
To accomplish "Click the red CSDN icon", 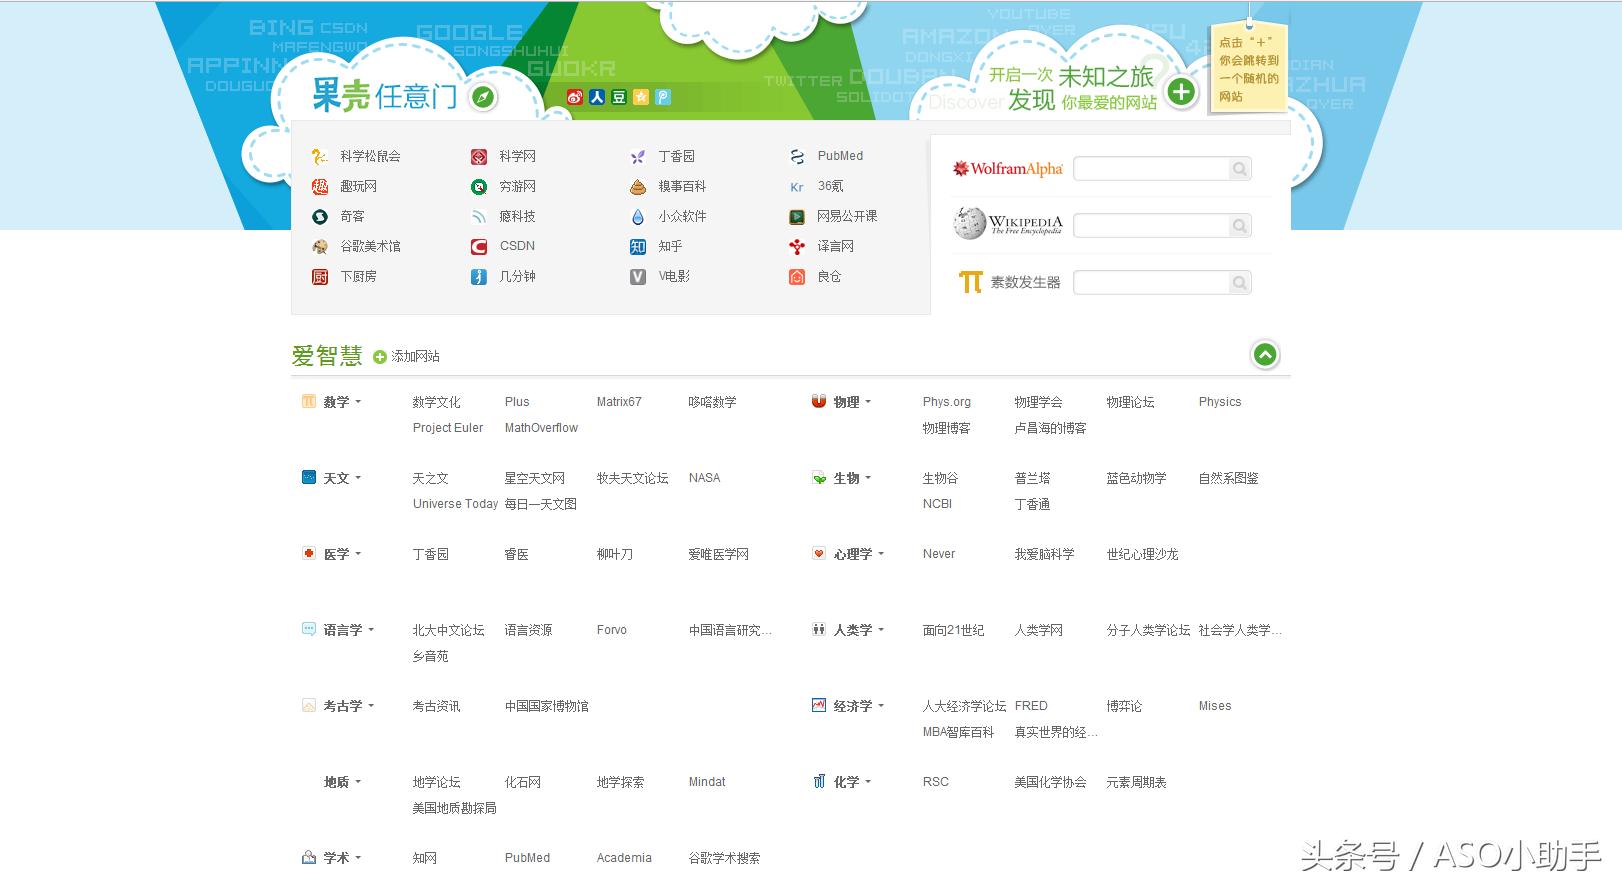I will [479, 246].
